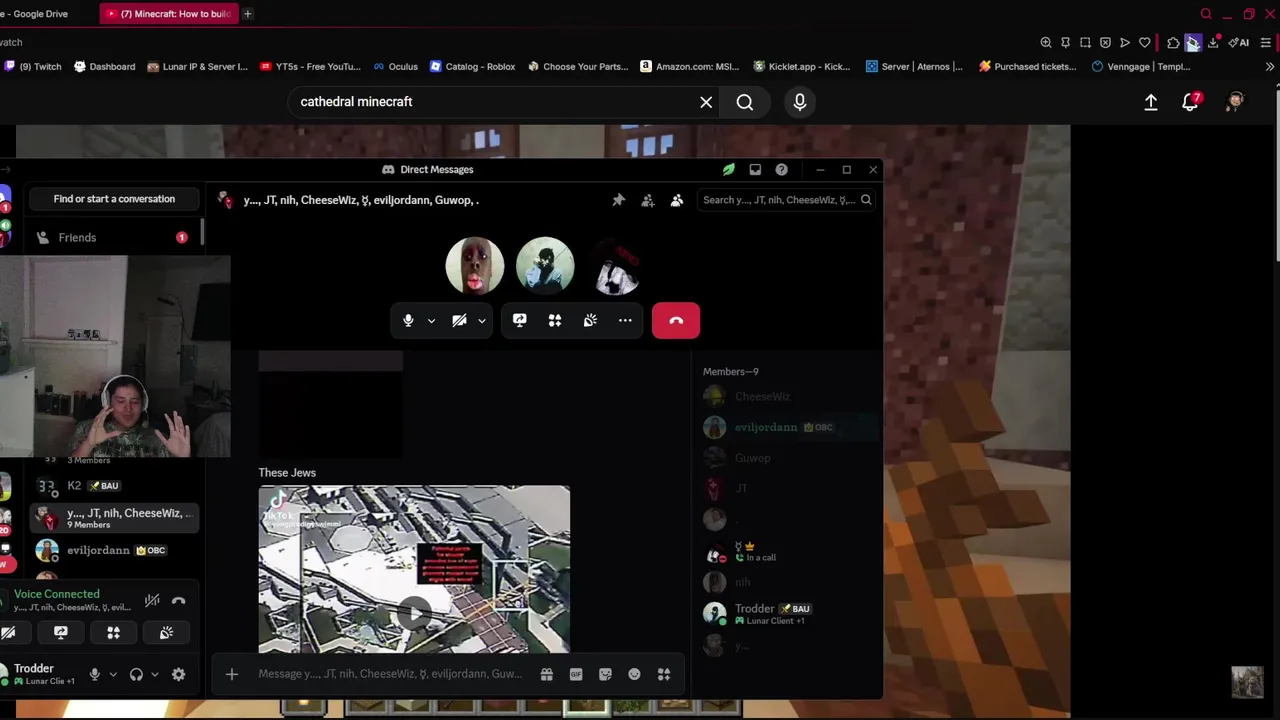The height and width of the screenshot is (720, 1280).
Task: Share screen from the voice panel
Action: [61, 632]
